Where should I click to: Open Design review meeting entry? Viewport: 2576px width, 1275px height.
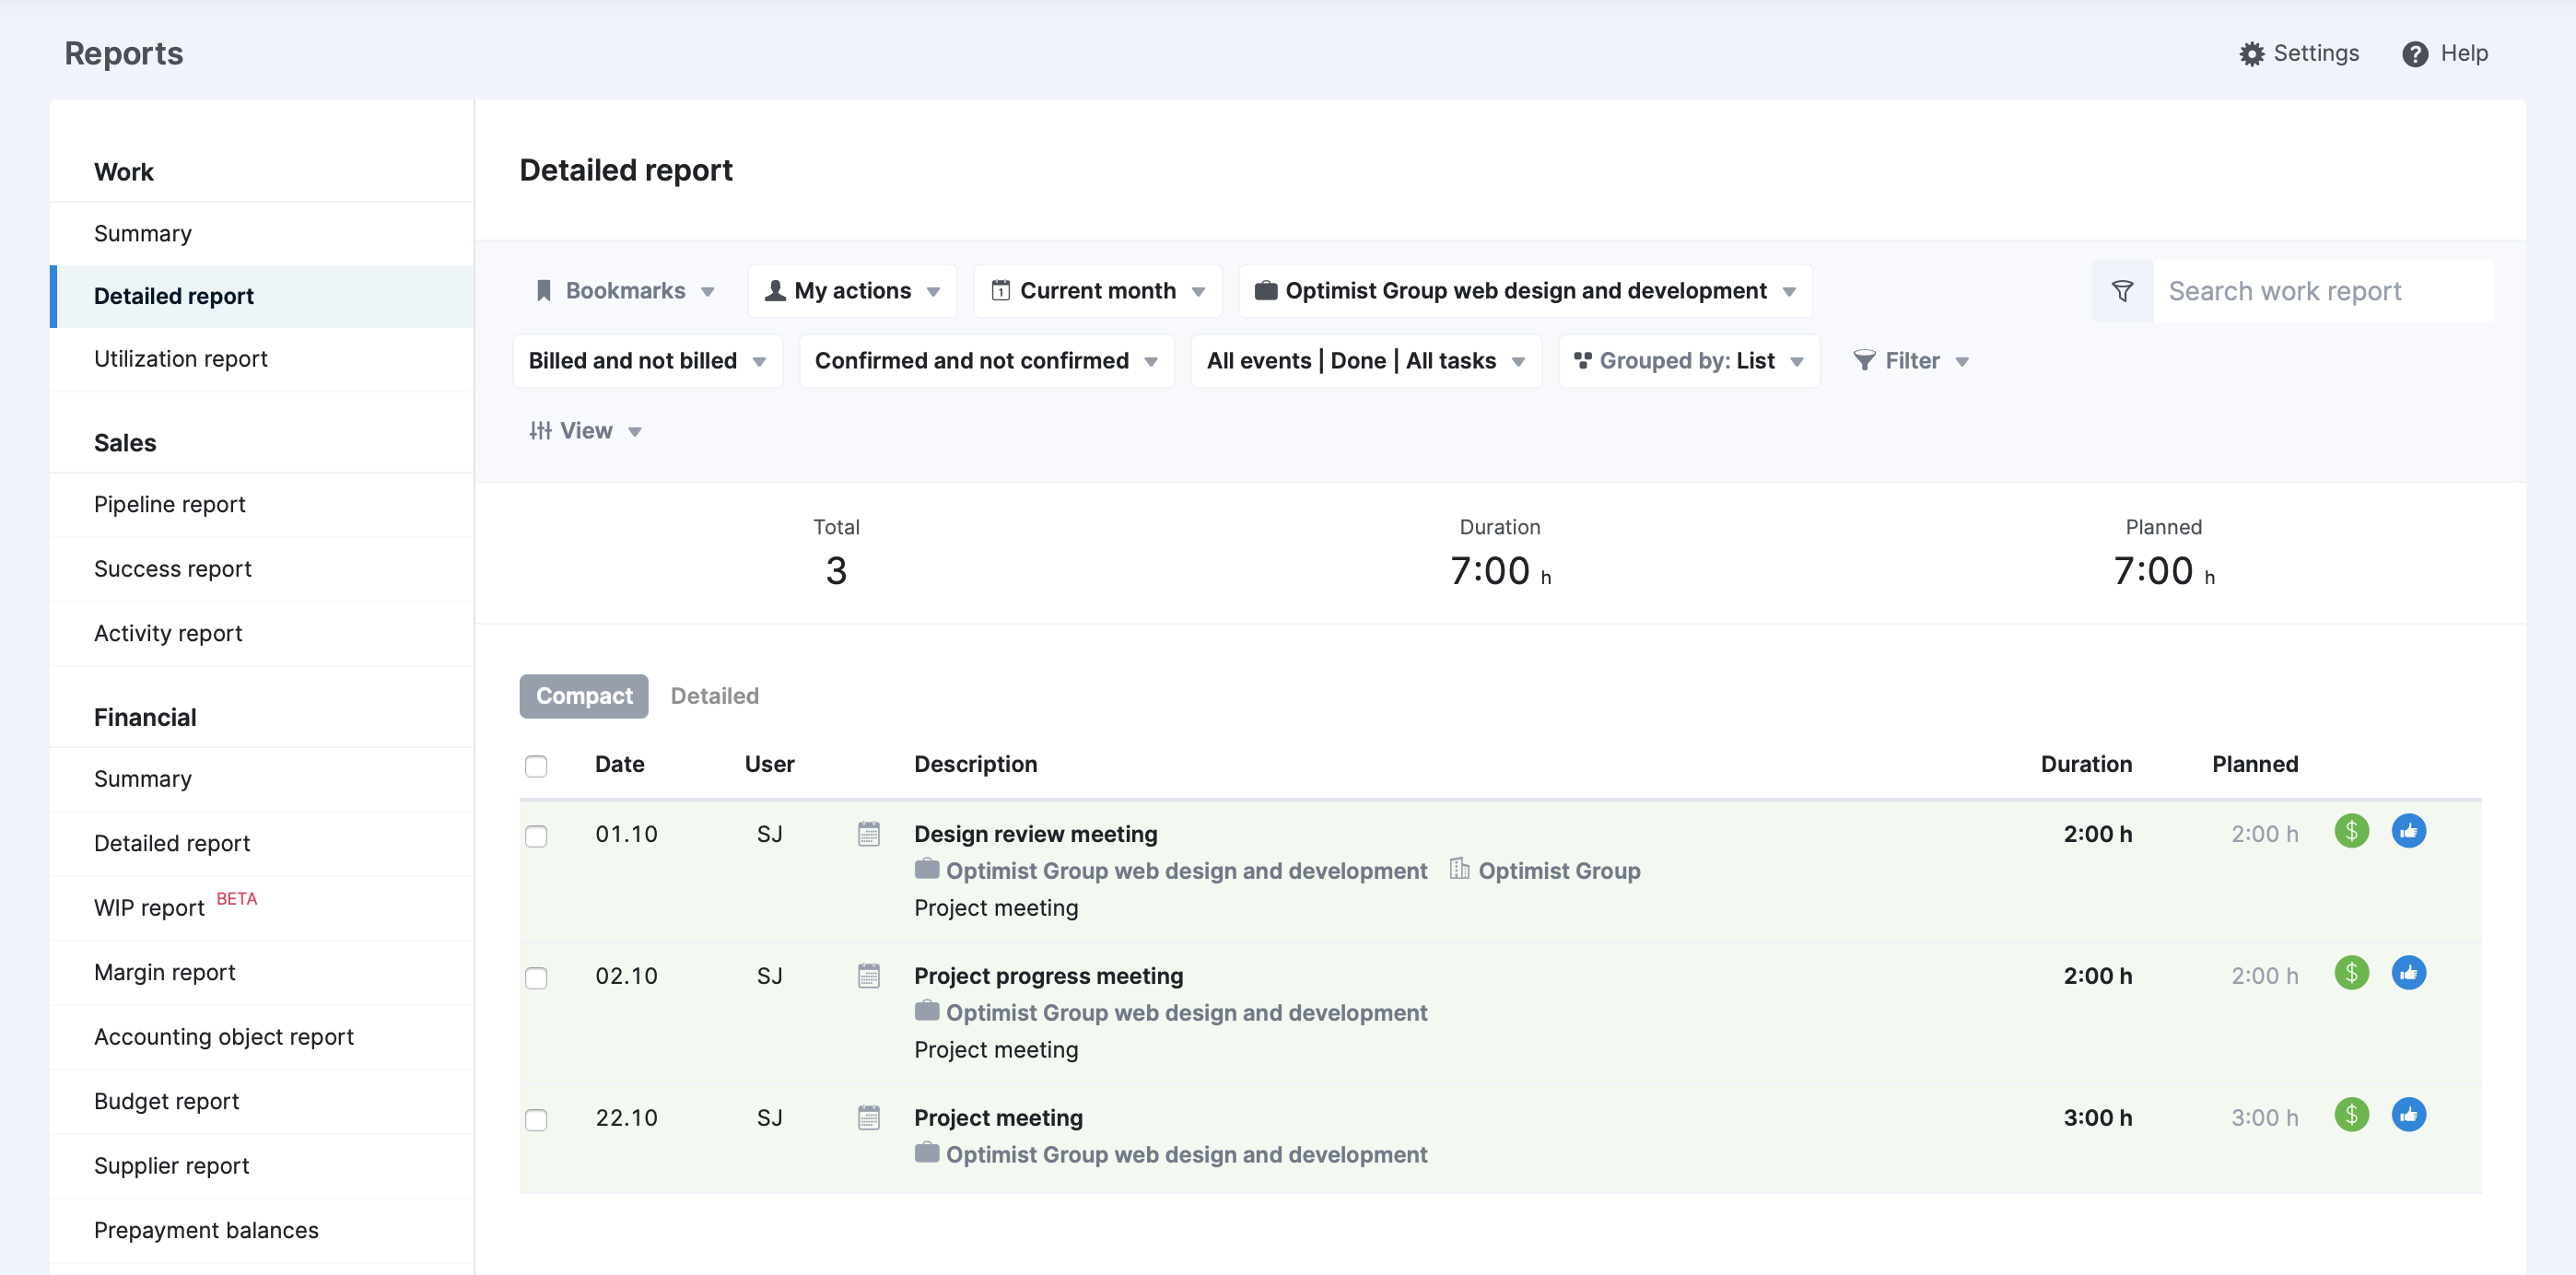[1035, 834]
